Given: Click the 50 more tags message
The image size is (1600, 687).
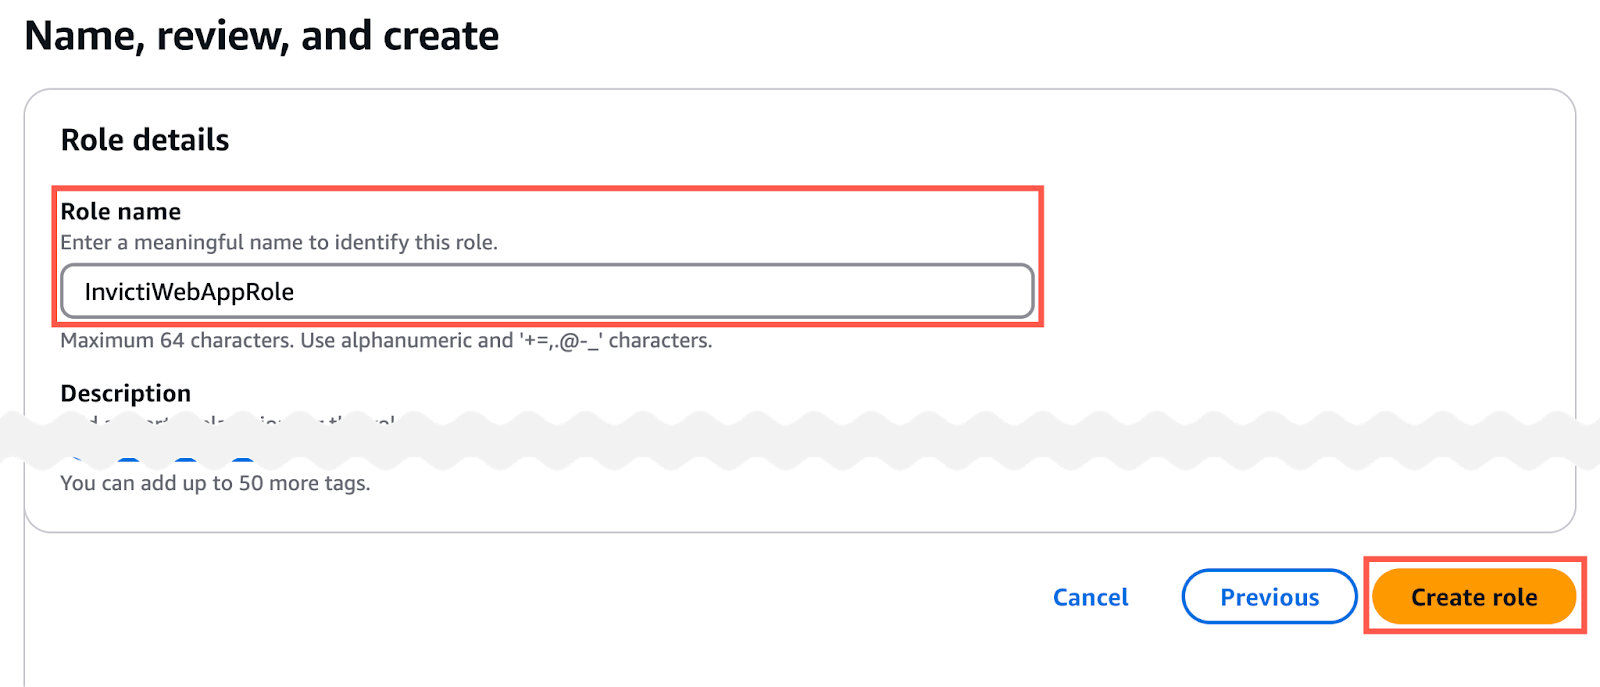Looking at the screenshot, I should pyautogui.click(x=215, y=482).
